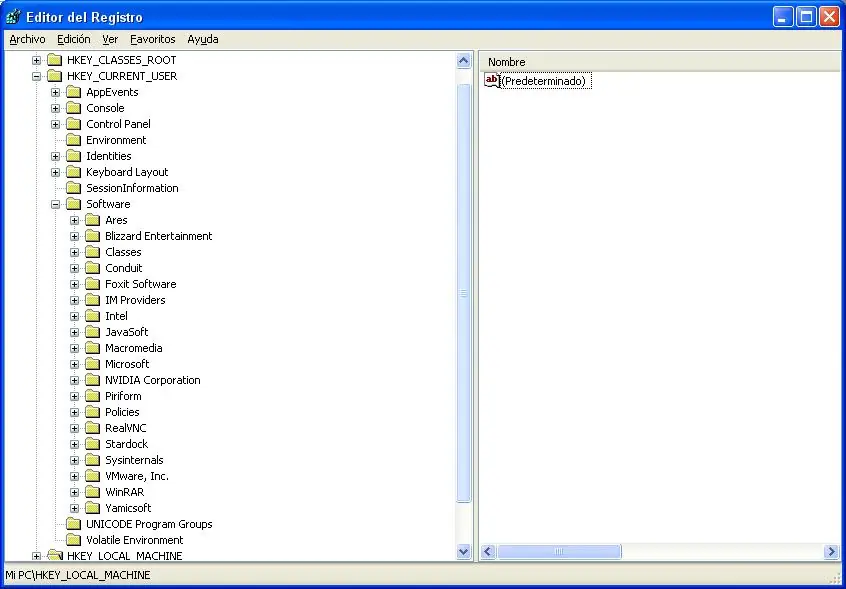Click the Macromedia folder icon
Viewport: 846px width, 589px height.
click(93, 348)
